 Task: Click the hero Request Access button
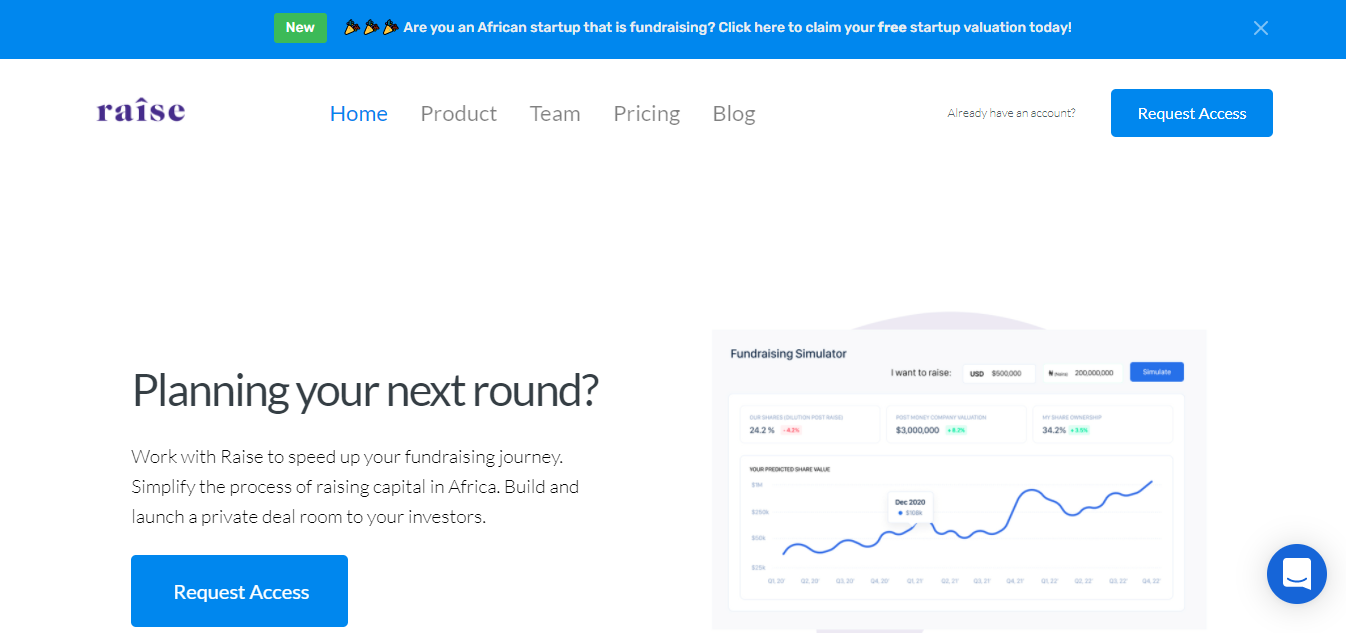[x=239, y=591]
